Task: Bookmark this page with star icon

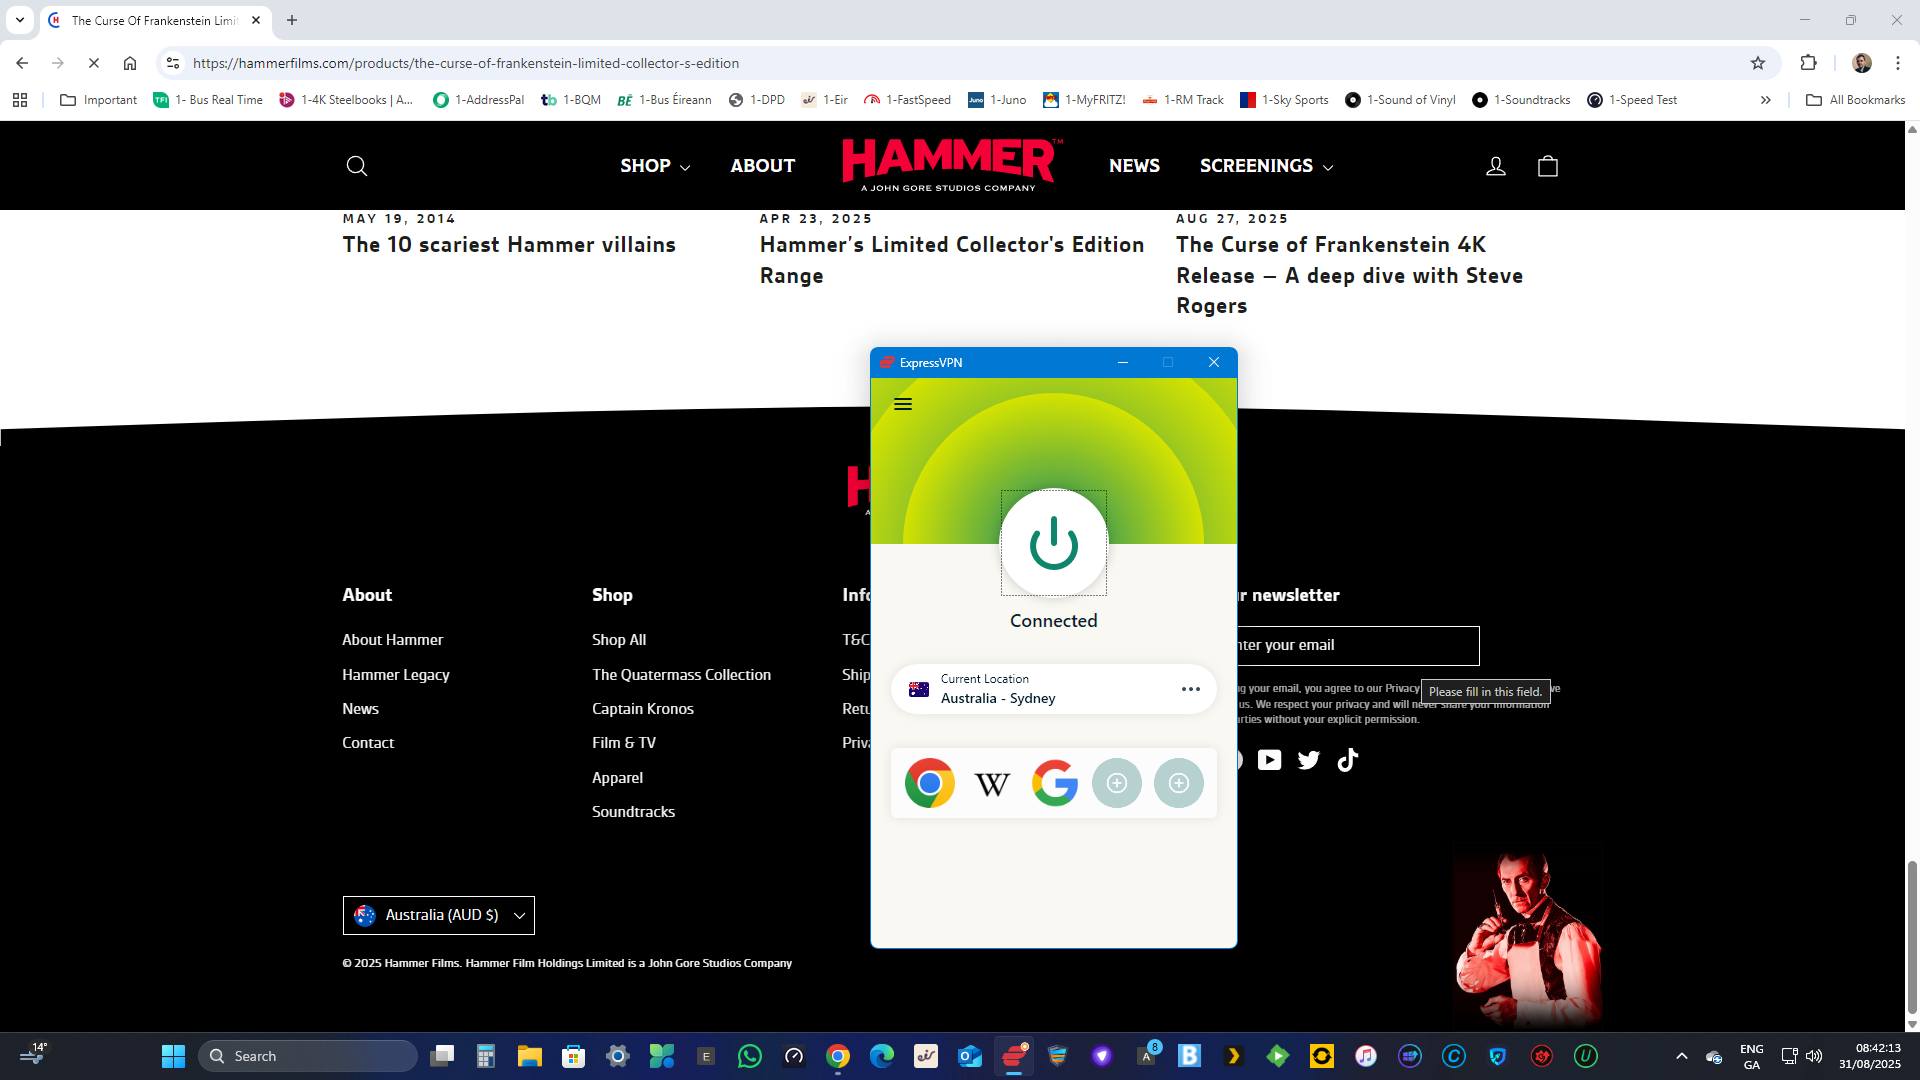Action: [1758, 63]
